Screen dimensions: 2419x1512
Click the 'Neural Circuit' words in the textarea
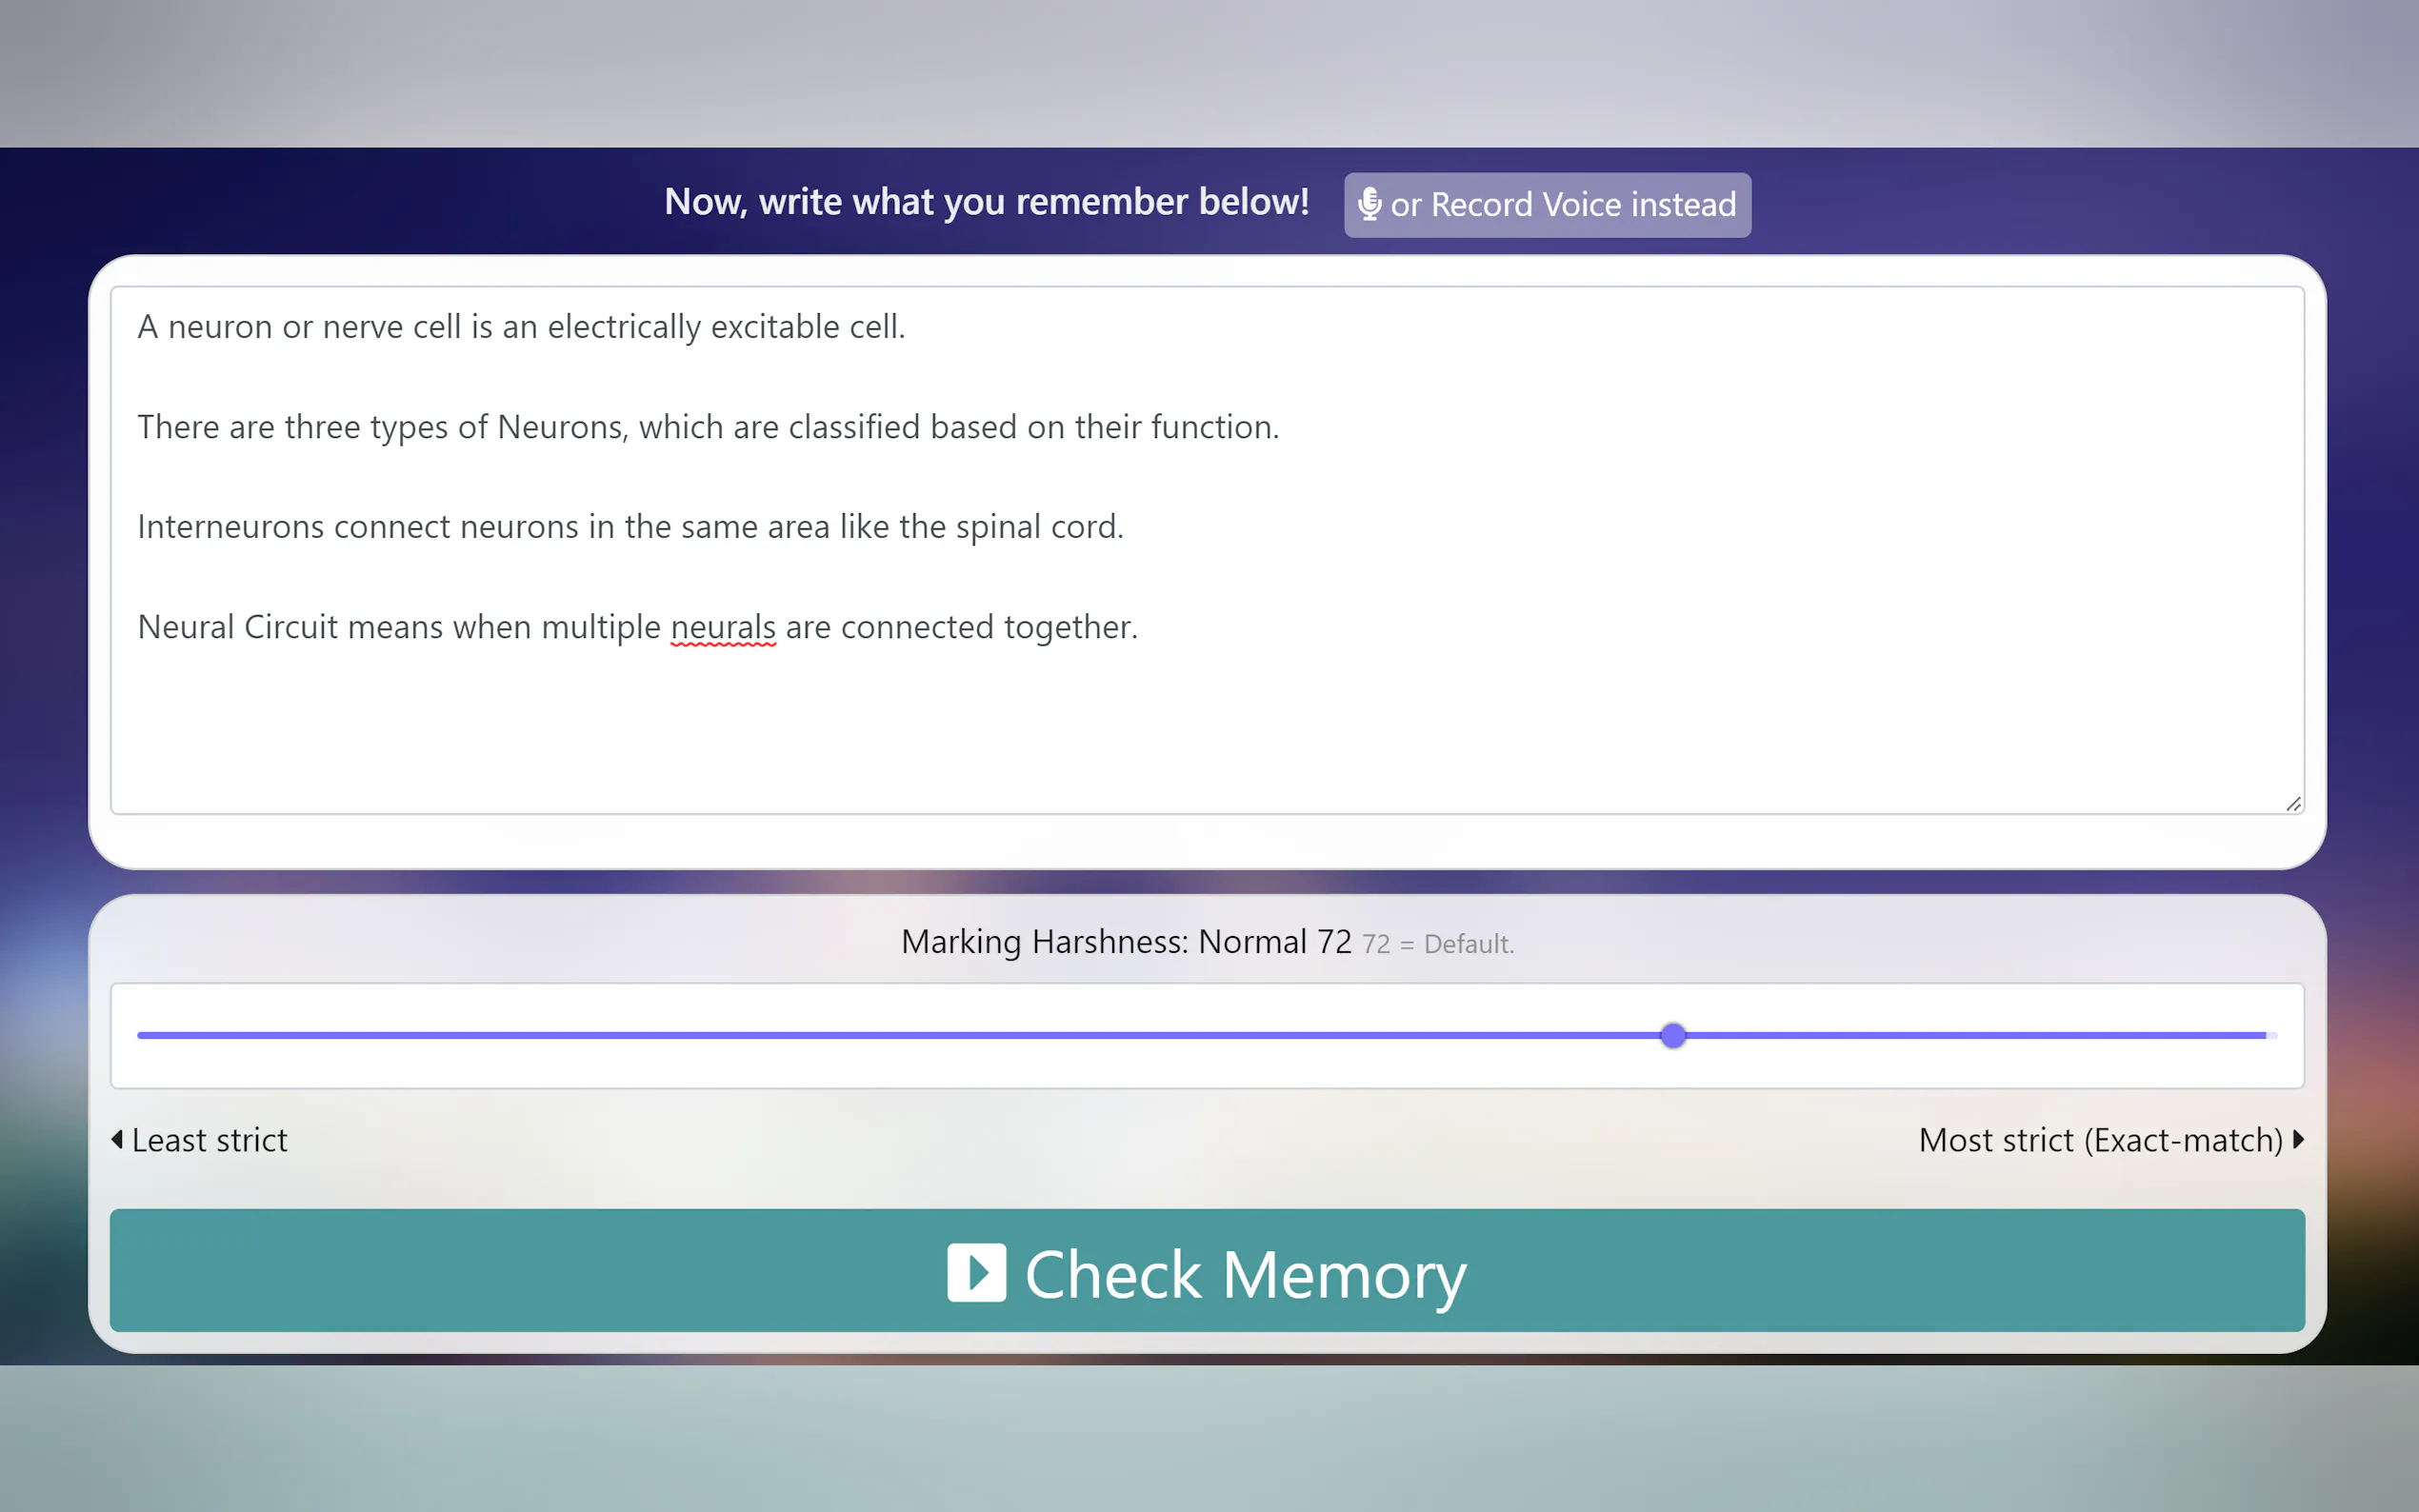point(238,627)
